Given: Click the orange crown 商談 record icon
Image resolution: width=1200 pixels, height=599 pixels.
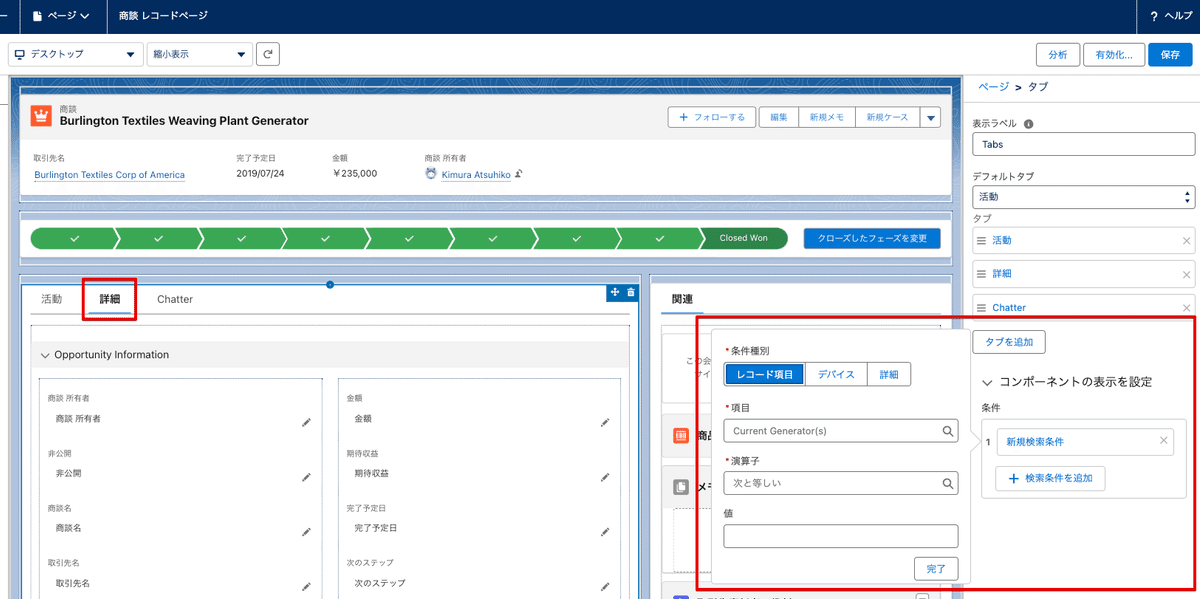Looking at the screenshot, I should (x=41, y=116).
